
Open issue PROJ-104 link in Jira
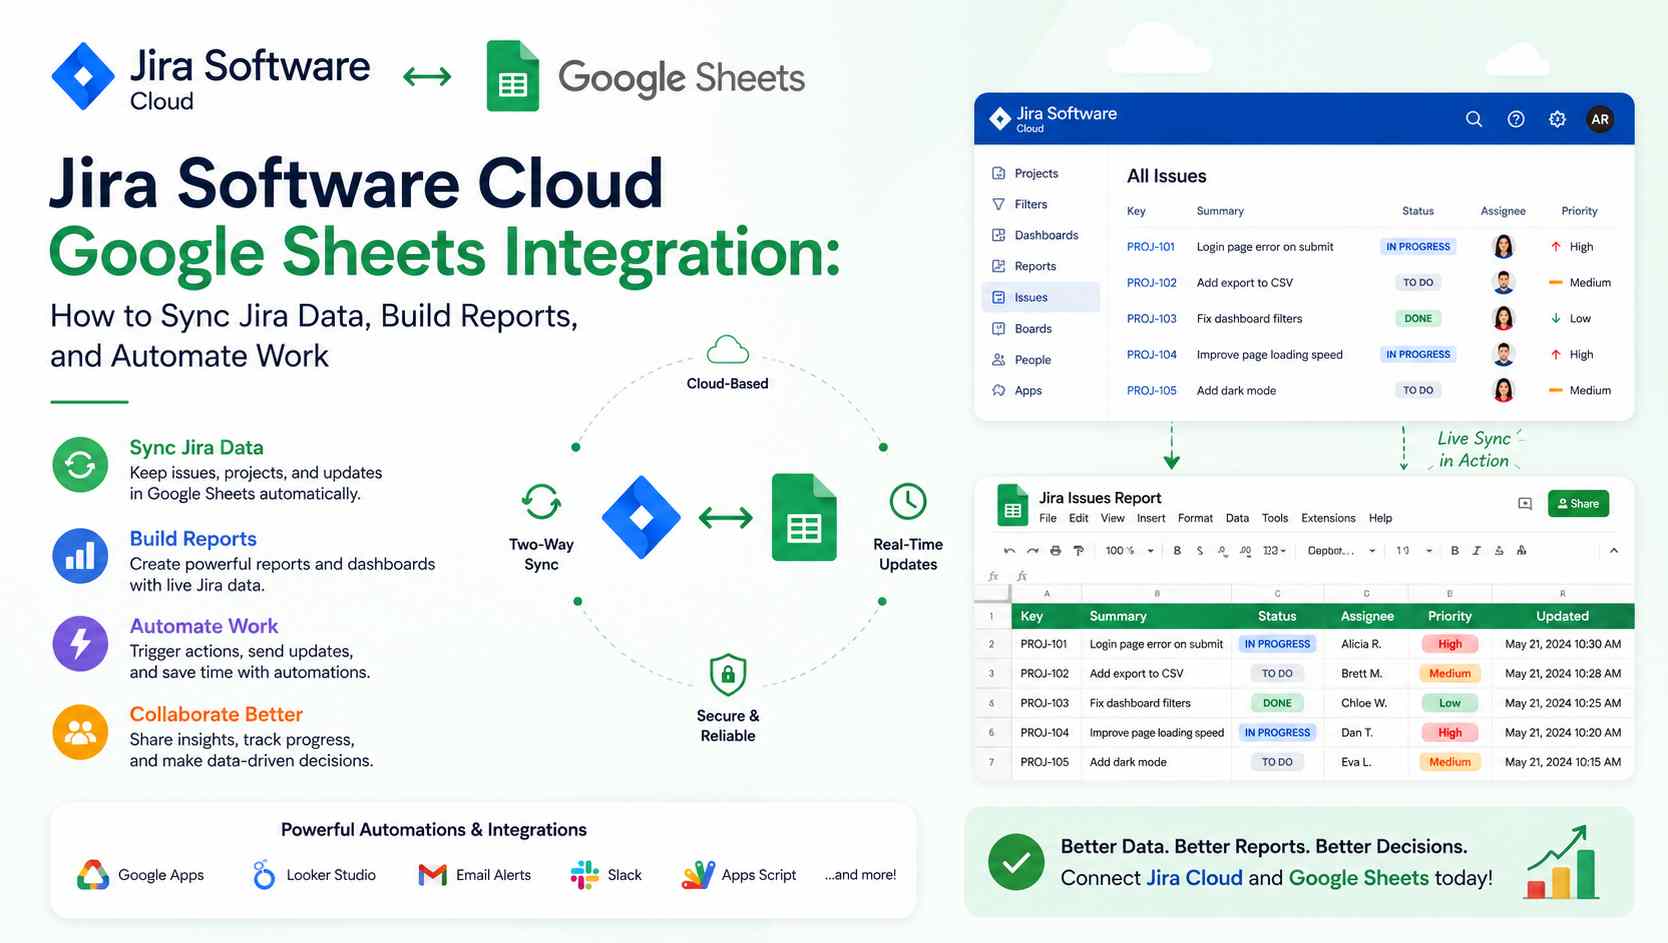[1152, 355]
